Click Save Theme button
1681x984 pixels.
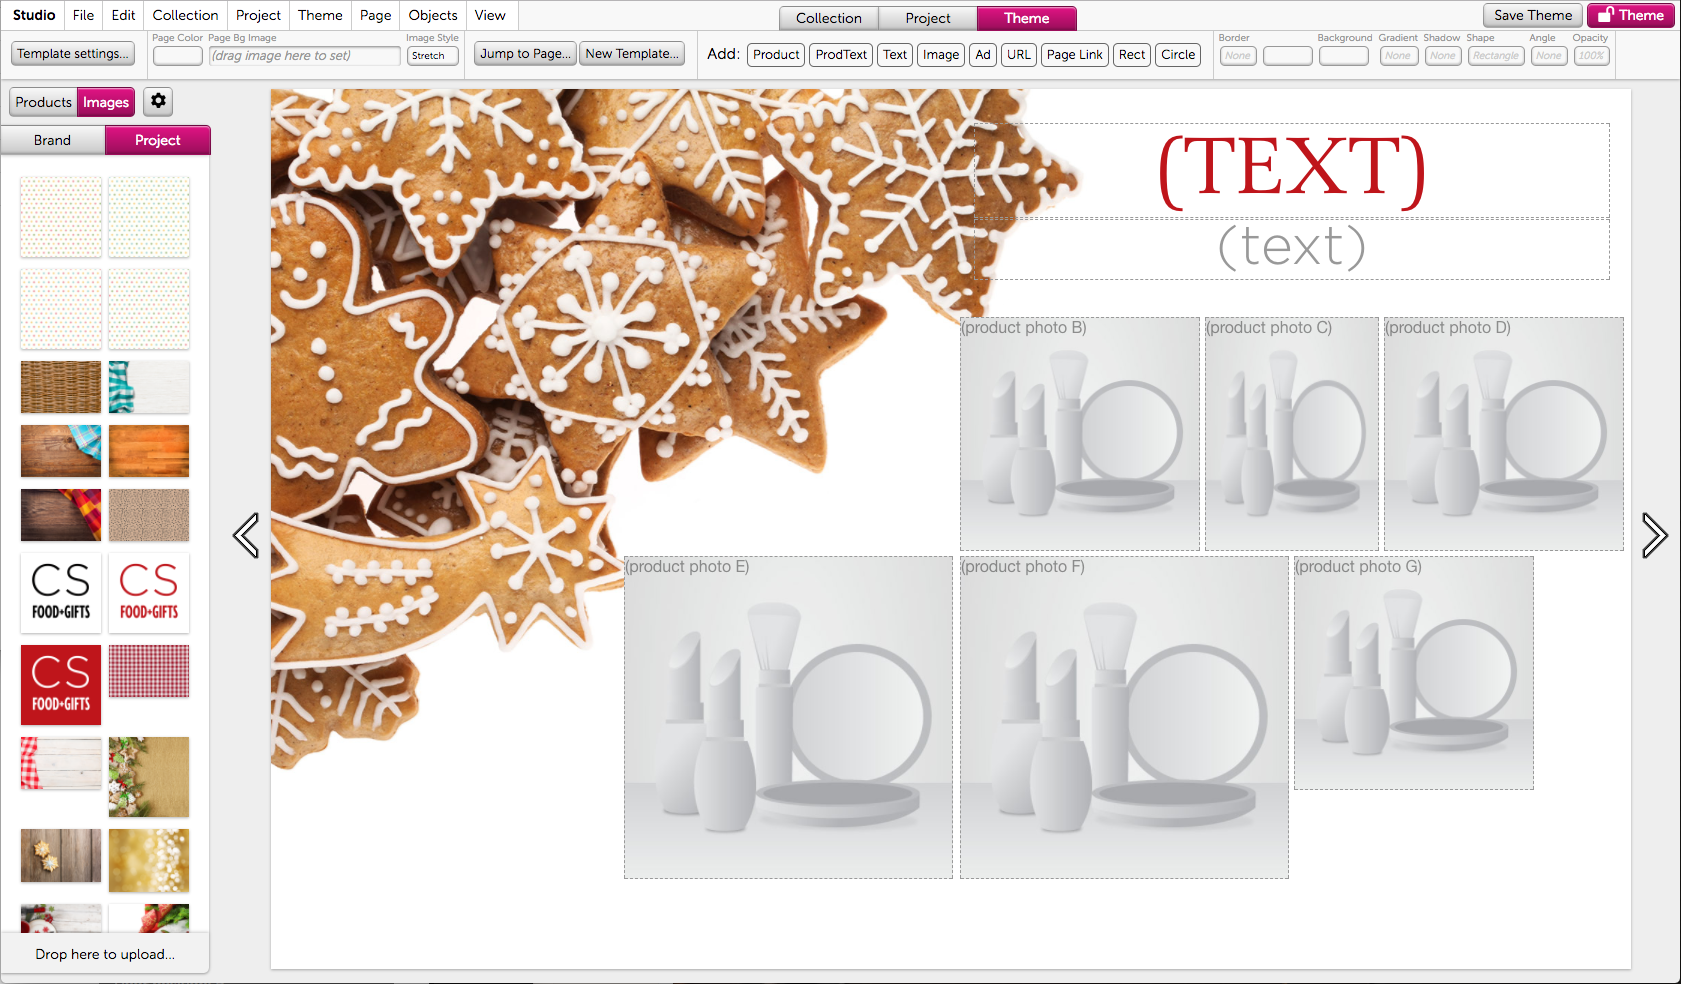tap(1533, 15)
